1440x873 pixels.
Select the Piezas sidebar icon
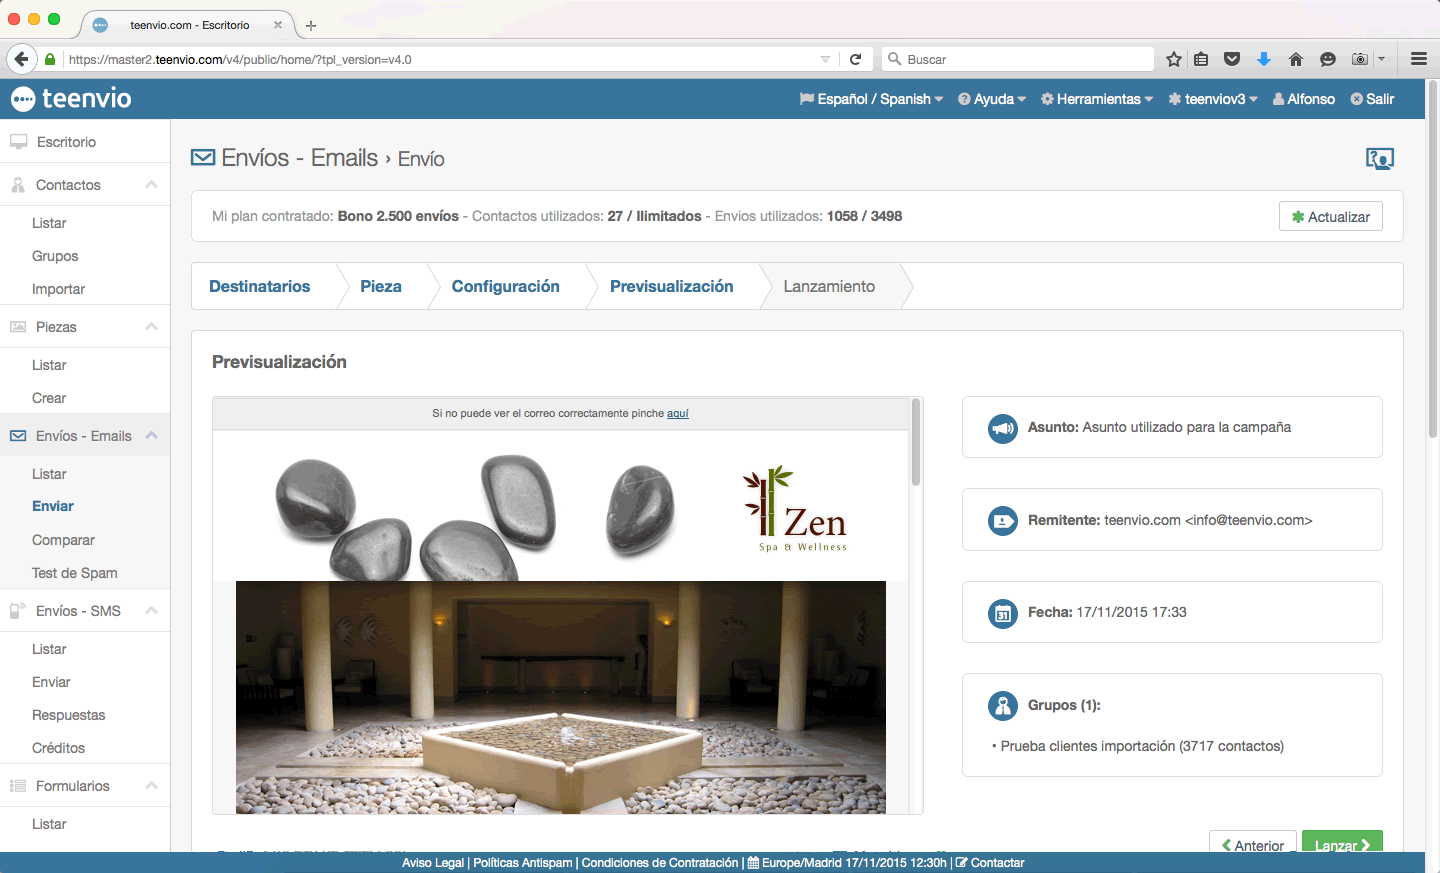17,326
